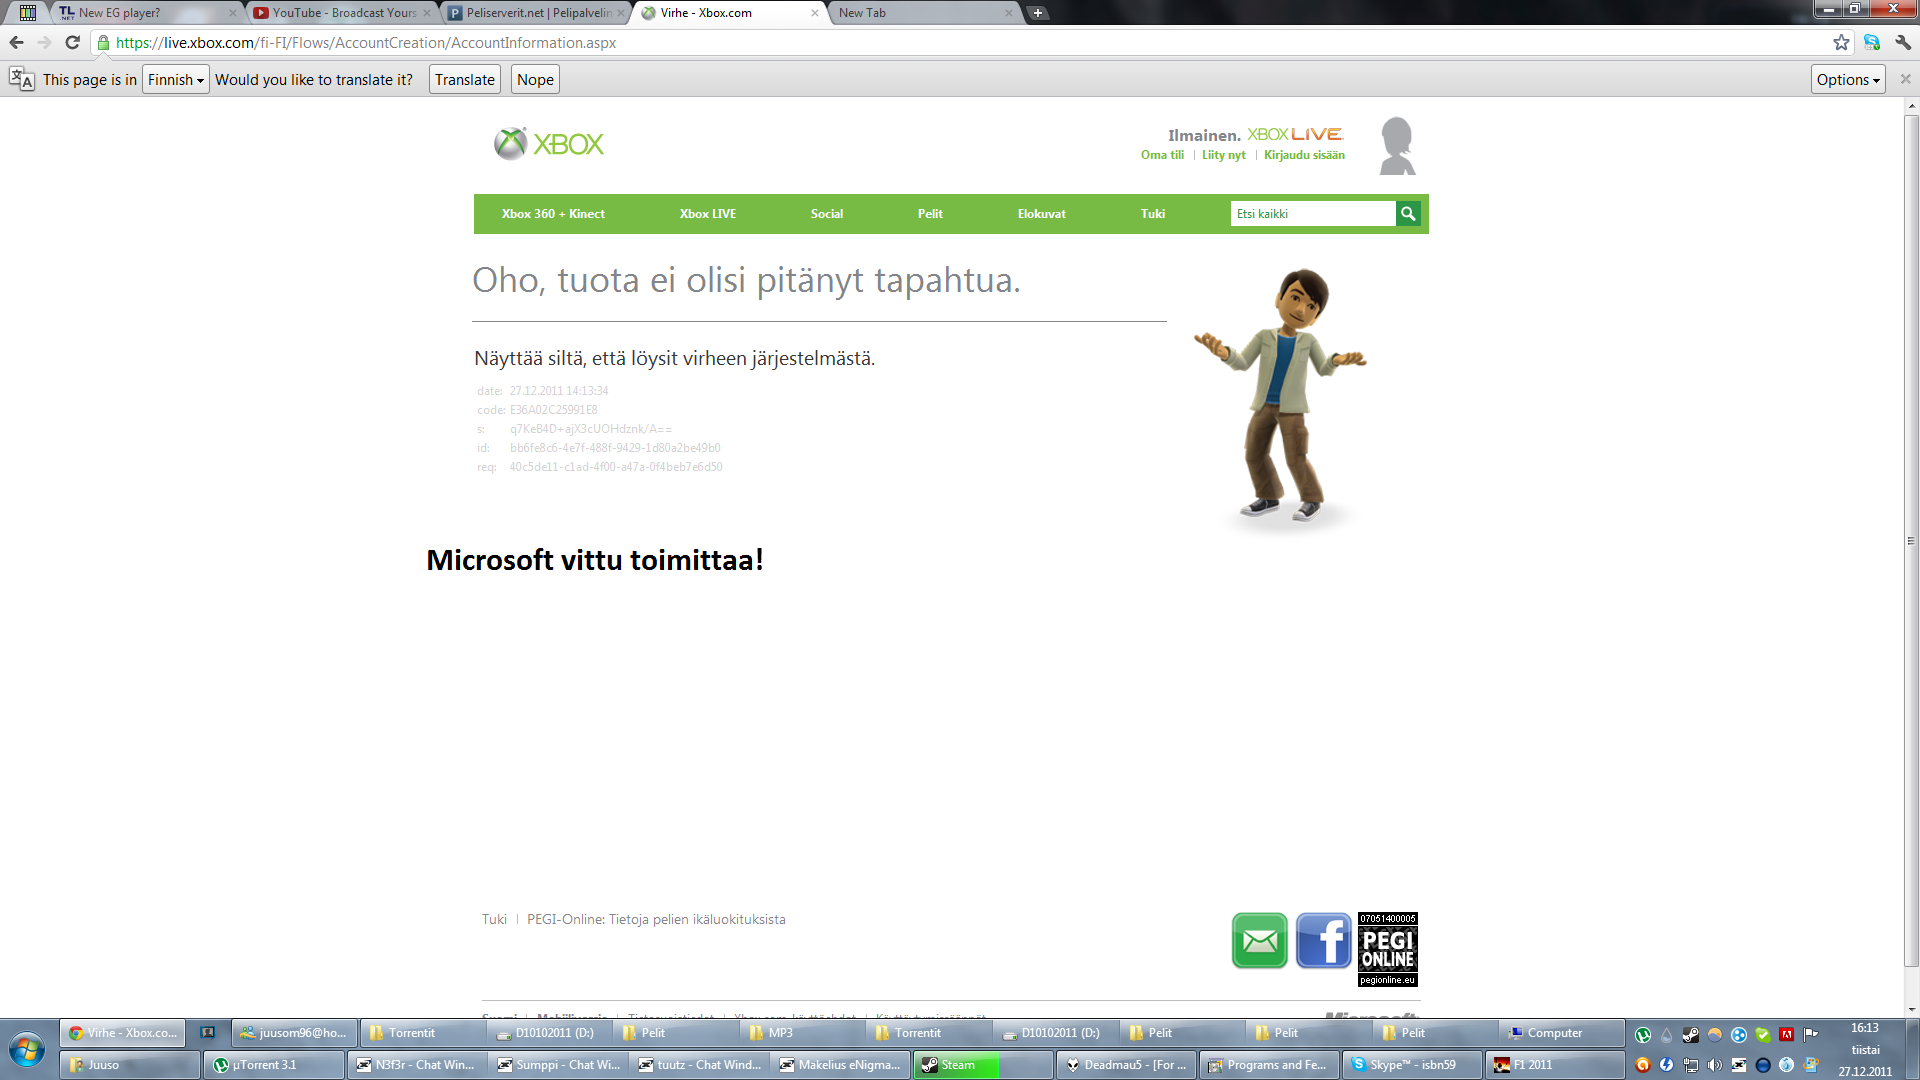Reload the page with refresh icon
This screenshot has height=1080, width=1920.
(x=72, y=42)
